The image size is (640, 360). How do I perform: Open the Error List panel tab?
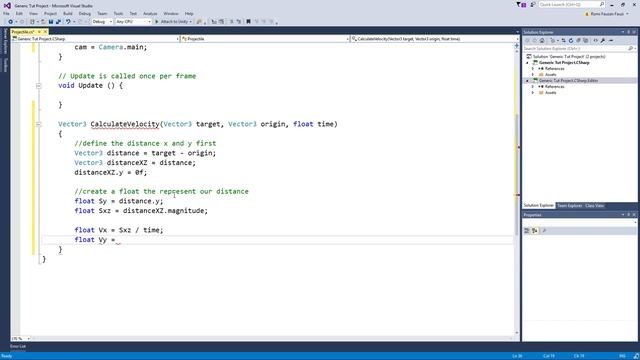click(x=18, y=347)
